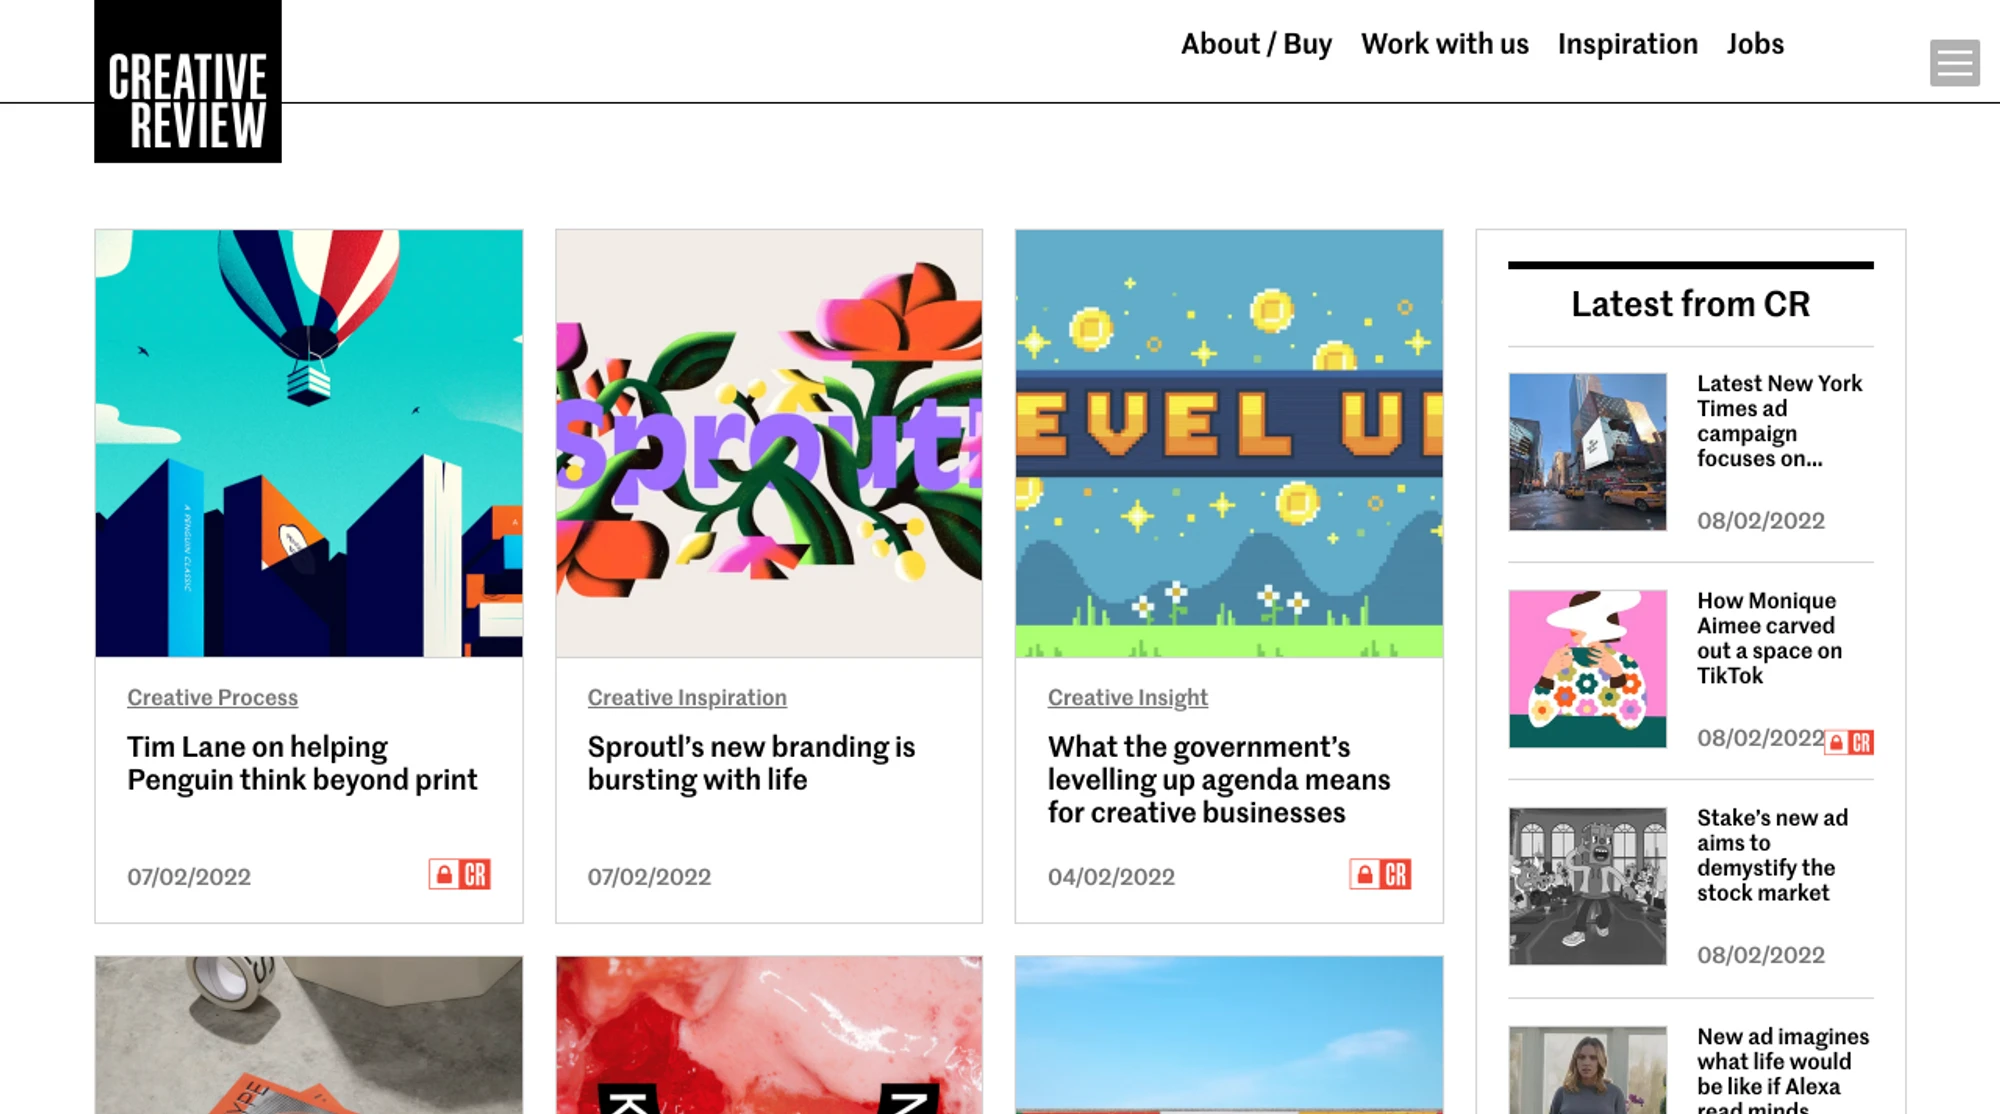This screenshot has width=2000, height=1114.
Task: Open the Inspiration menu item
Action: pos(1626,44)
